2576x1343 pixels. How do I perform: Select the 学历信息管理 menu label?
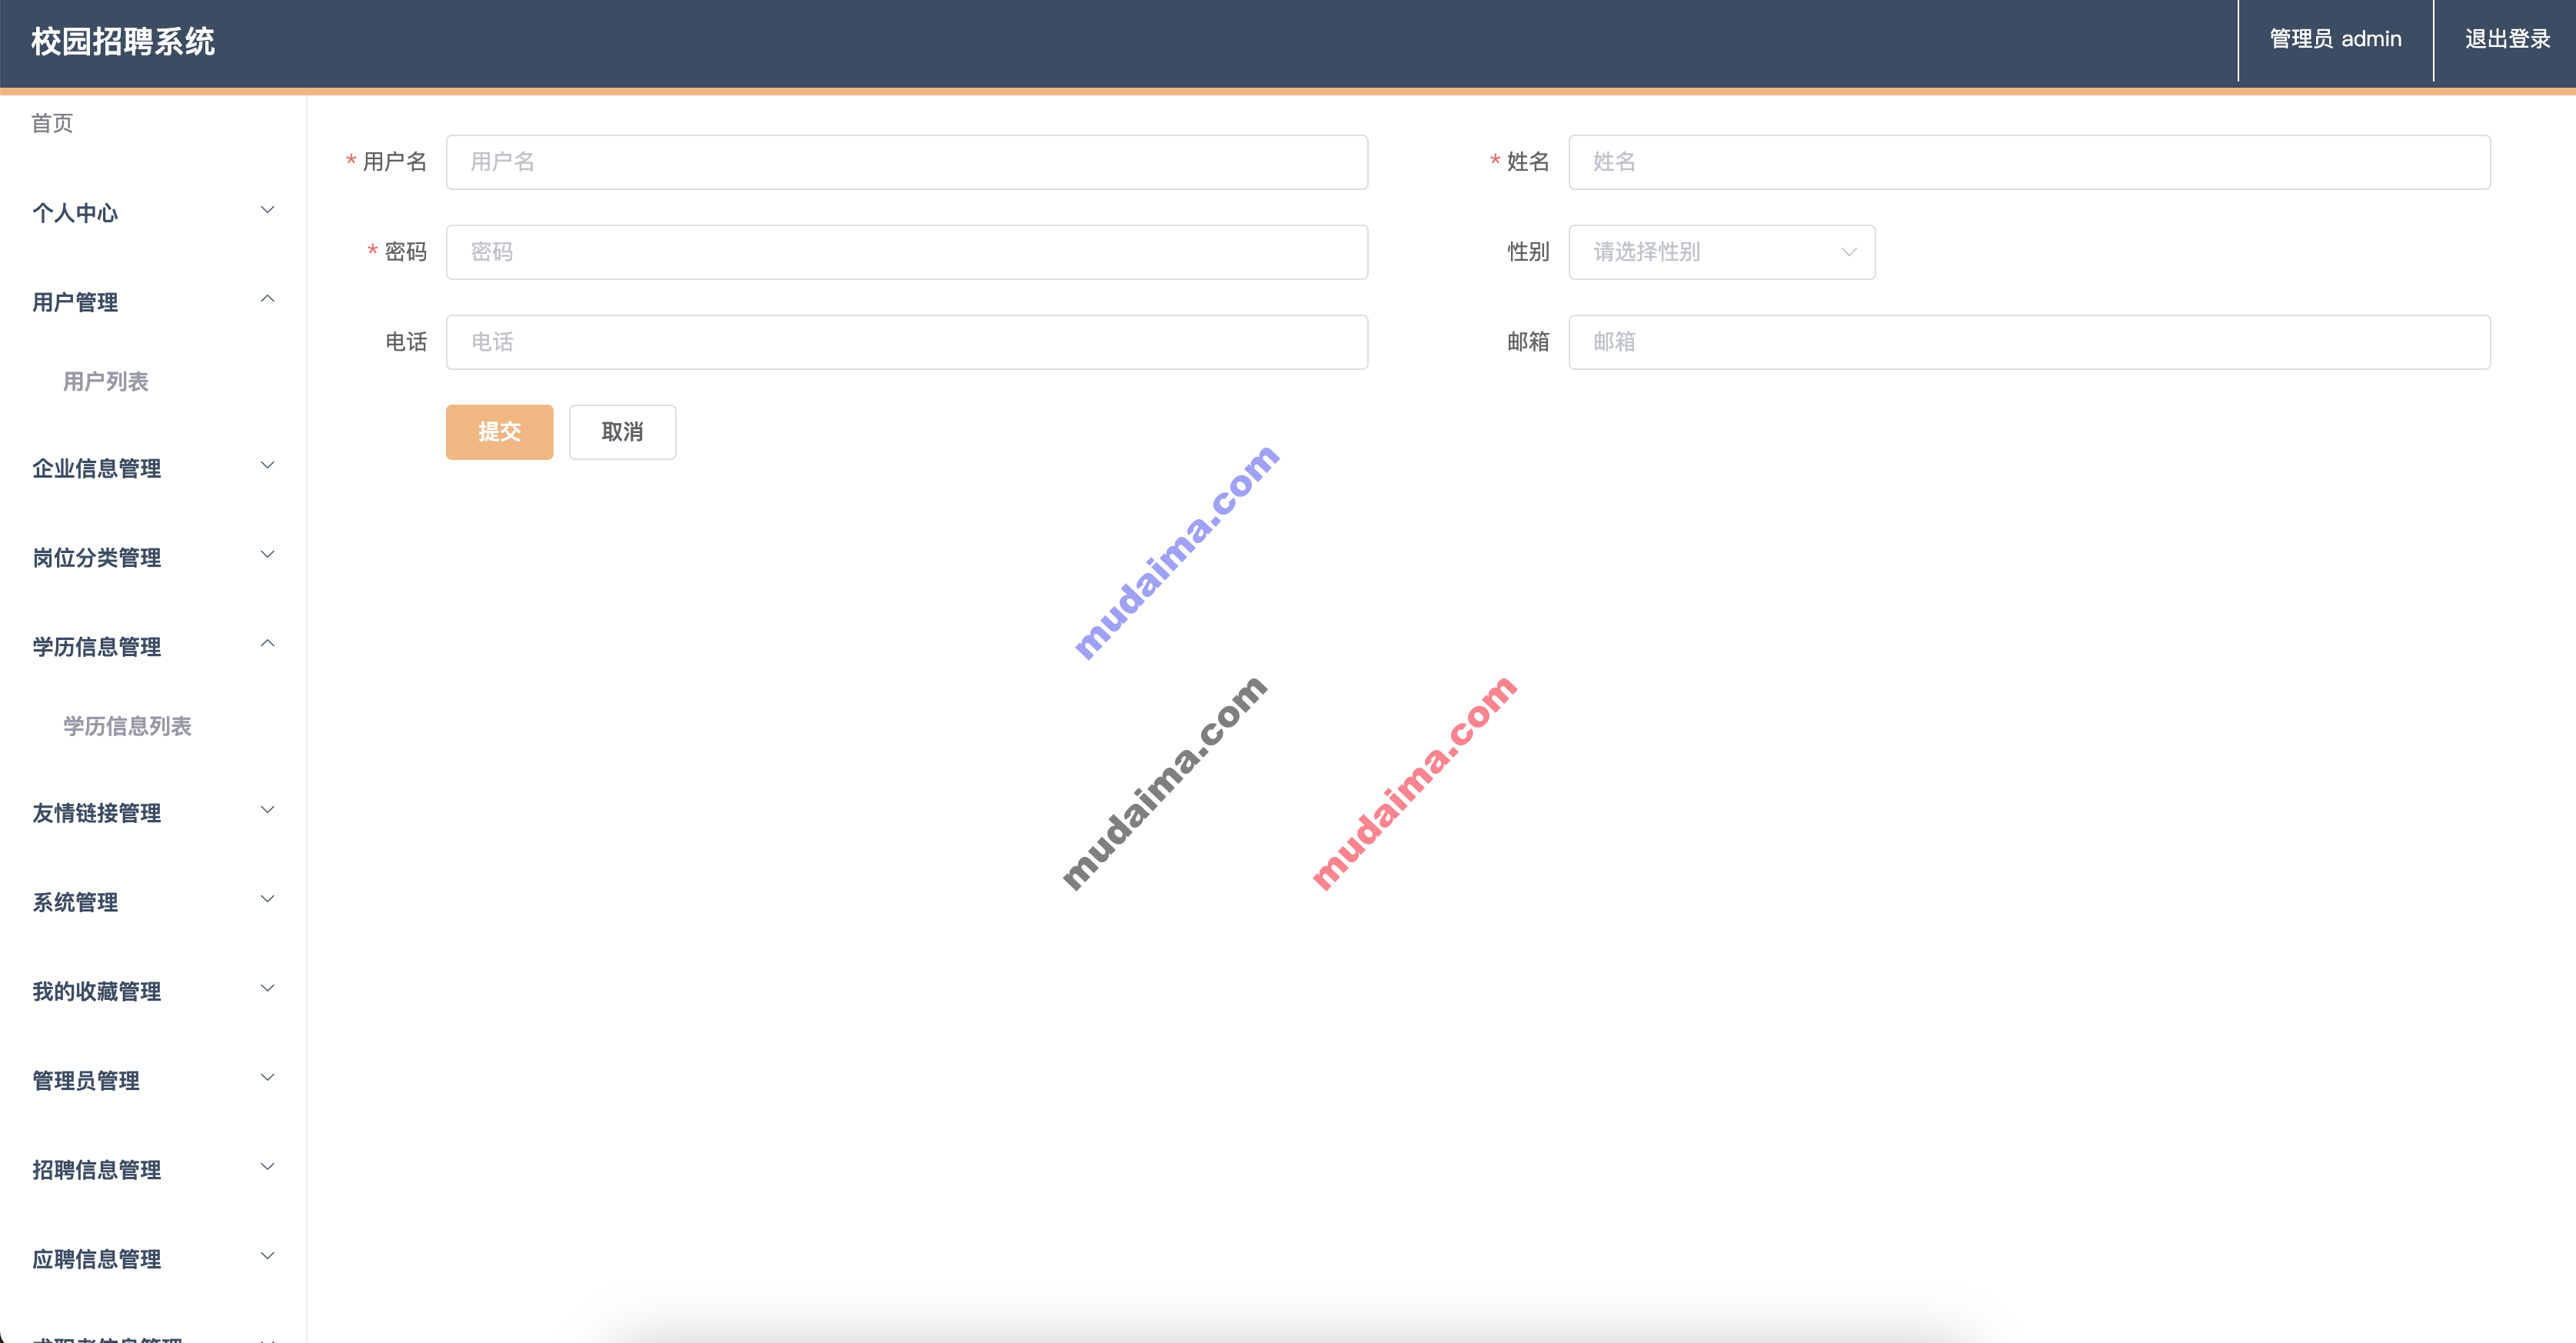click(96, 646)
